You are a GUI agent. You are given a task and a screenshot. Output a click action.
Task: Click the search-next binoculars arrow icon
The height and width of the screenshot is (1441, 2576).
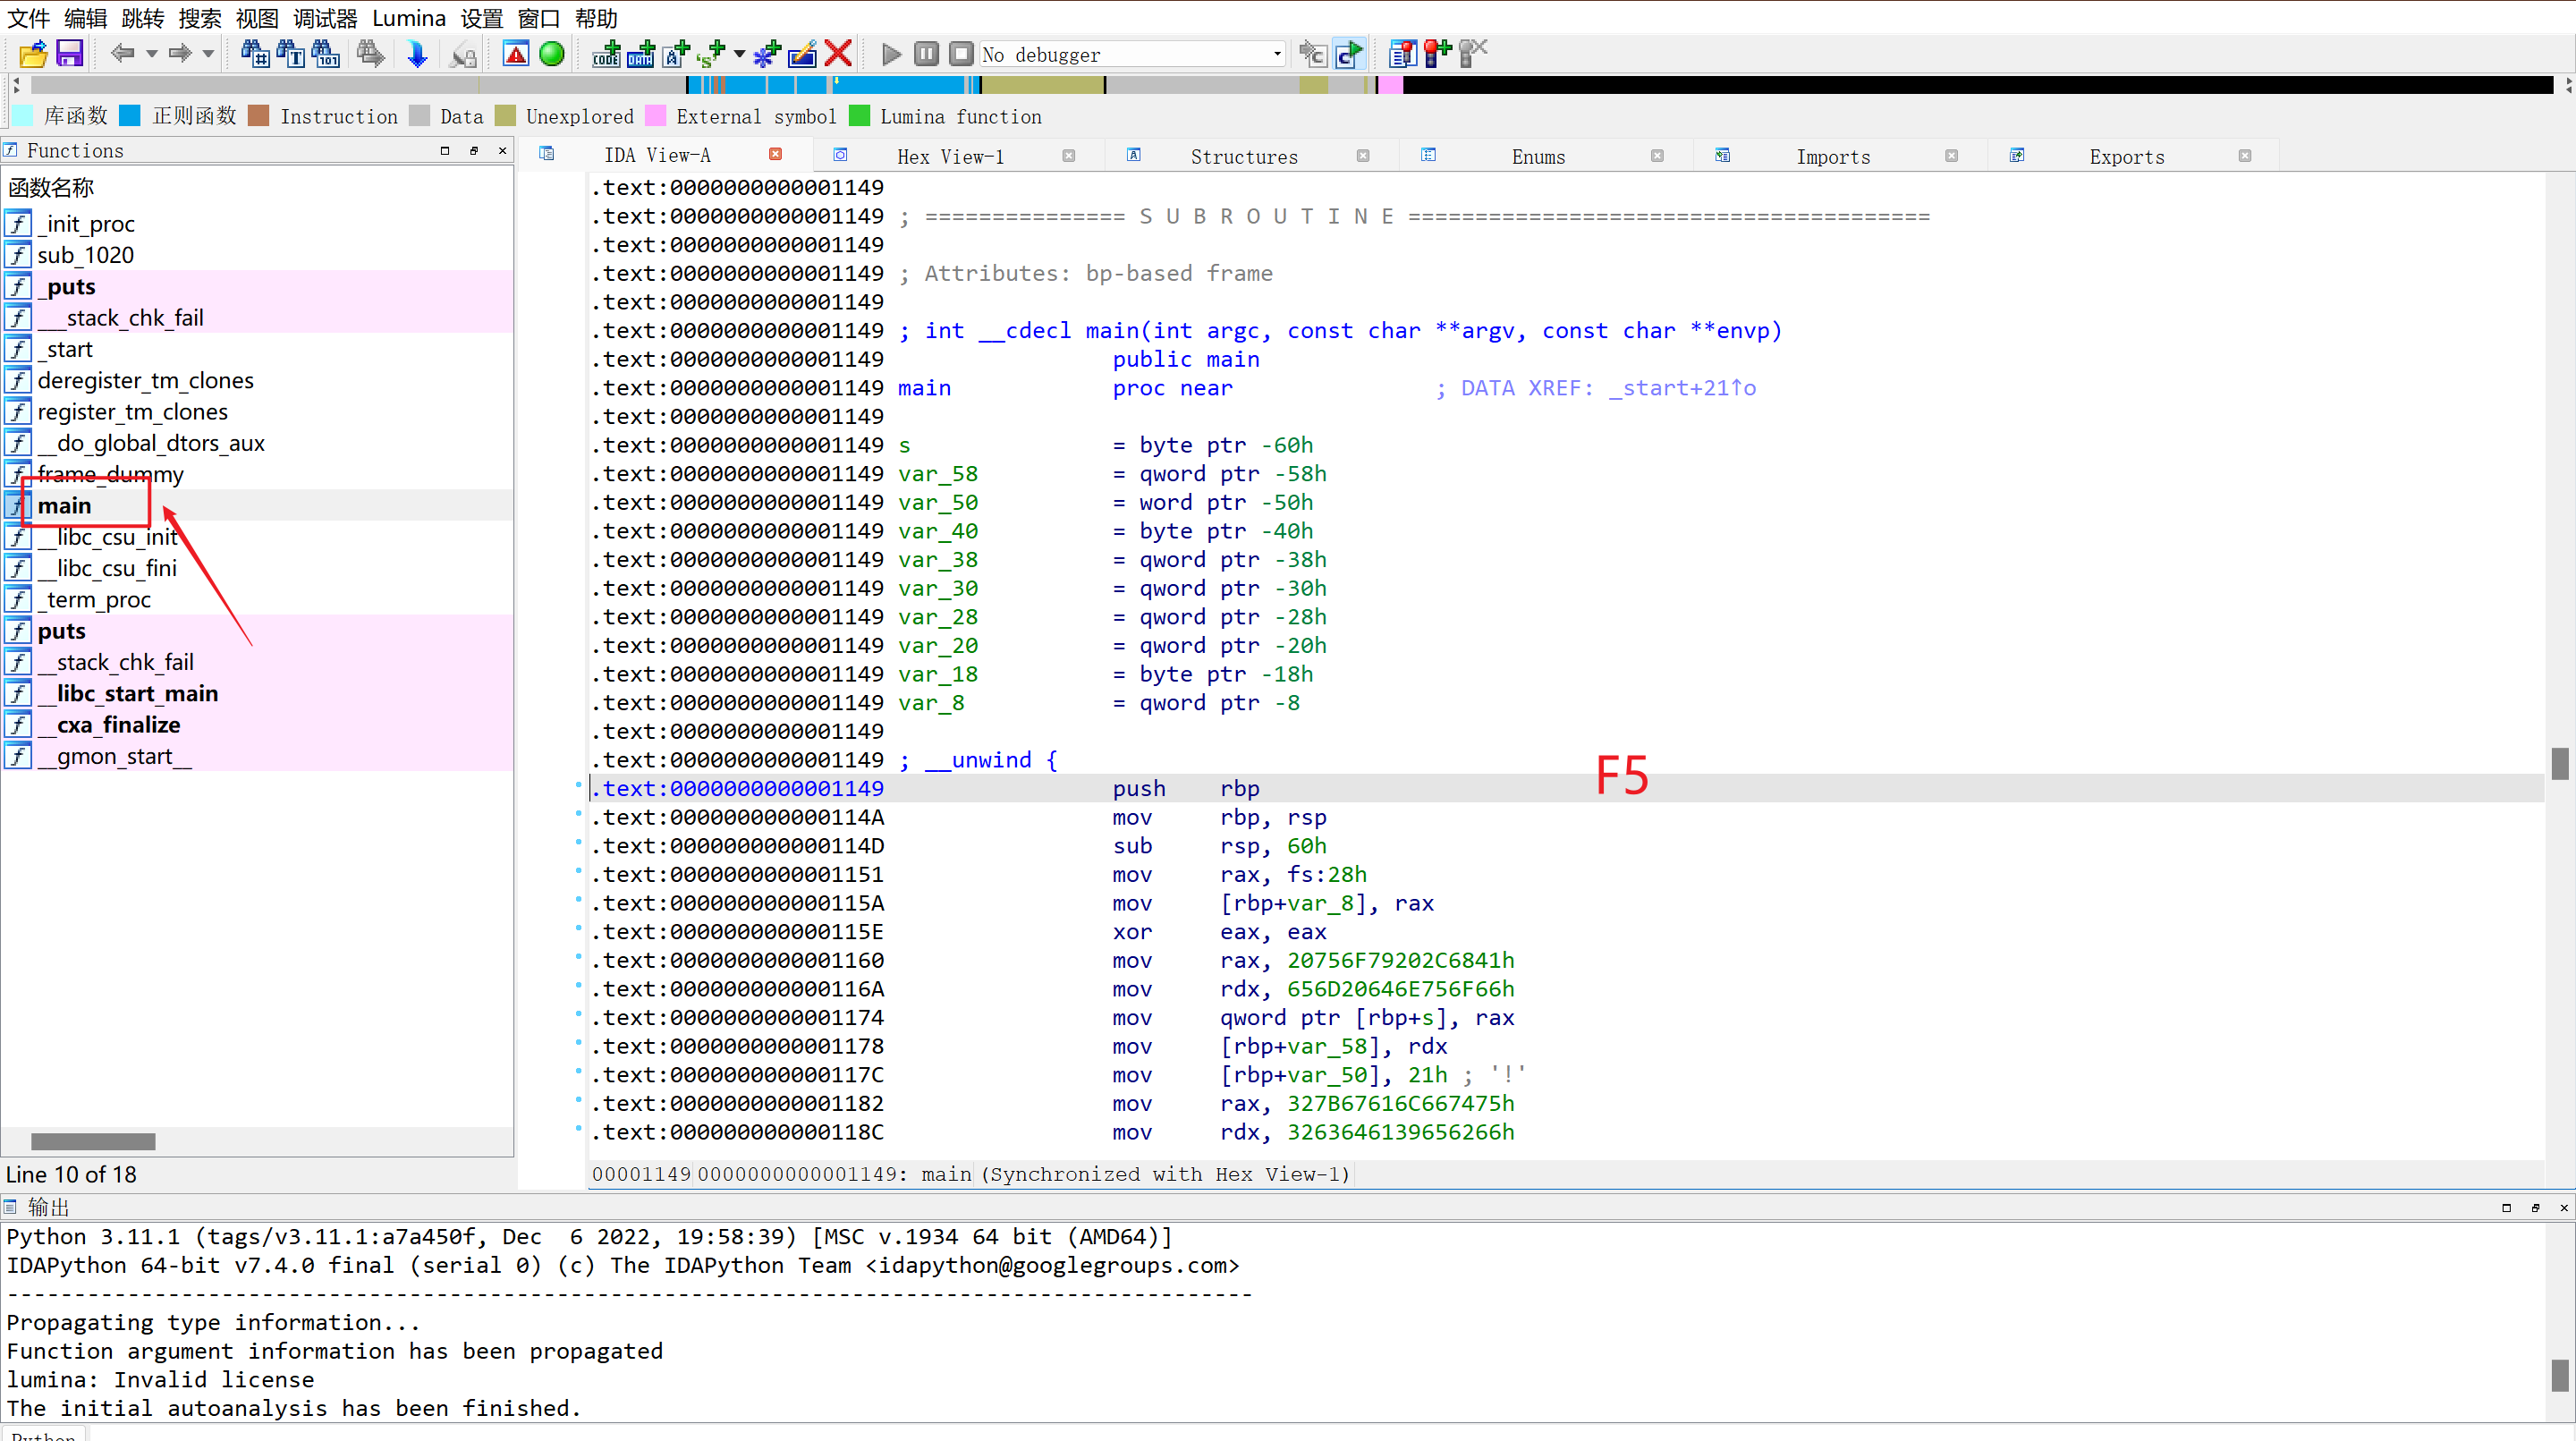click(370, 54)
